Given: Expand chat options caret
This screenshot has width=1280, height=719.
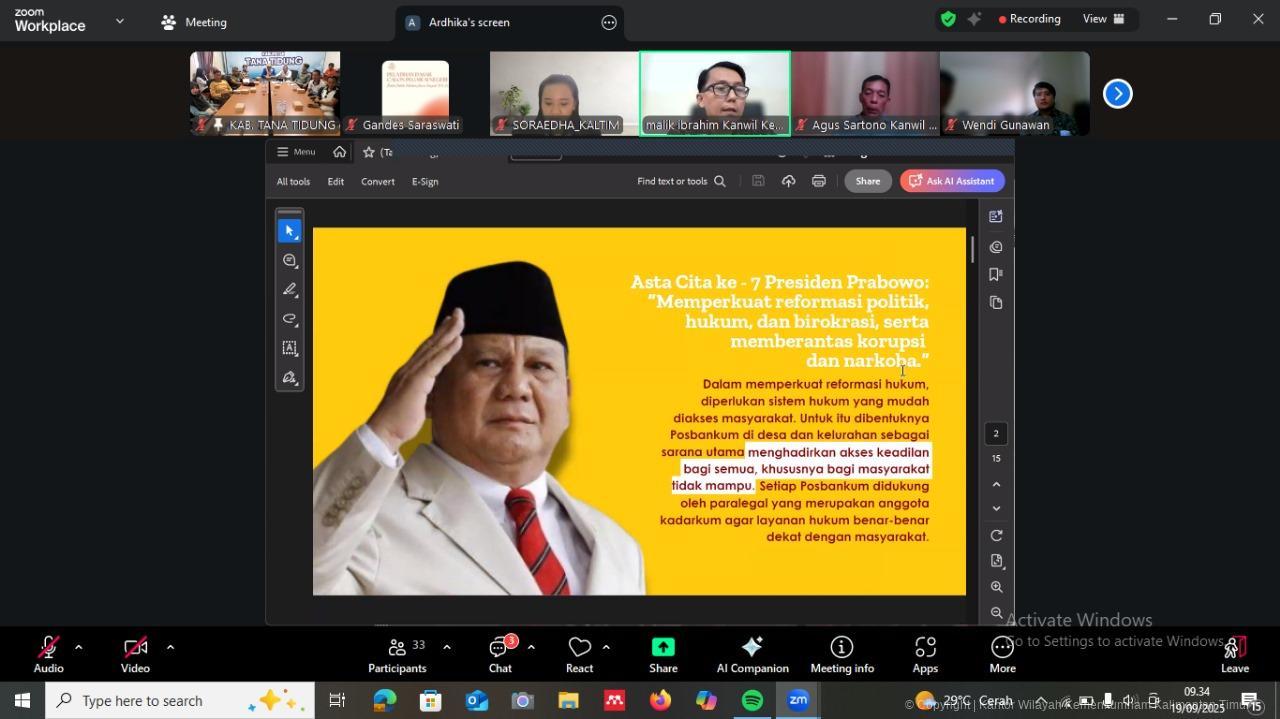Looking at the screenshot, I should (x=530, y=647).
